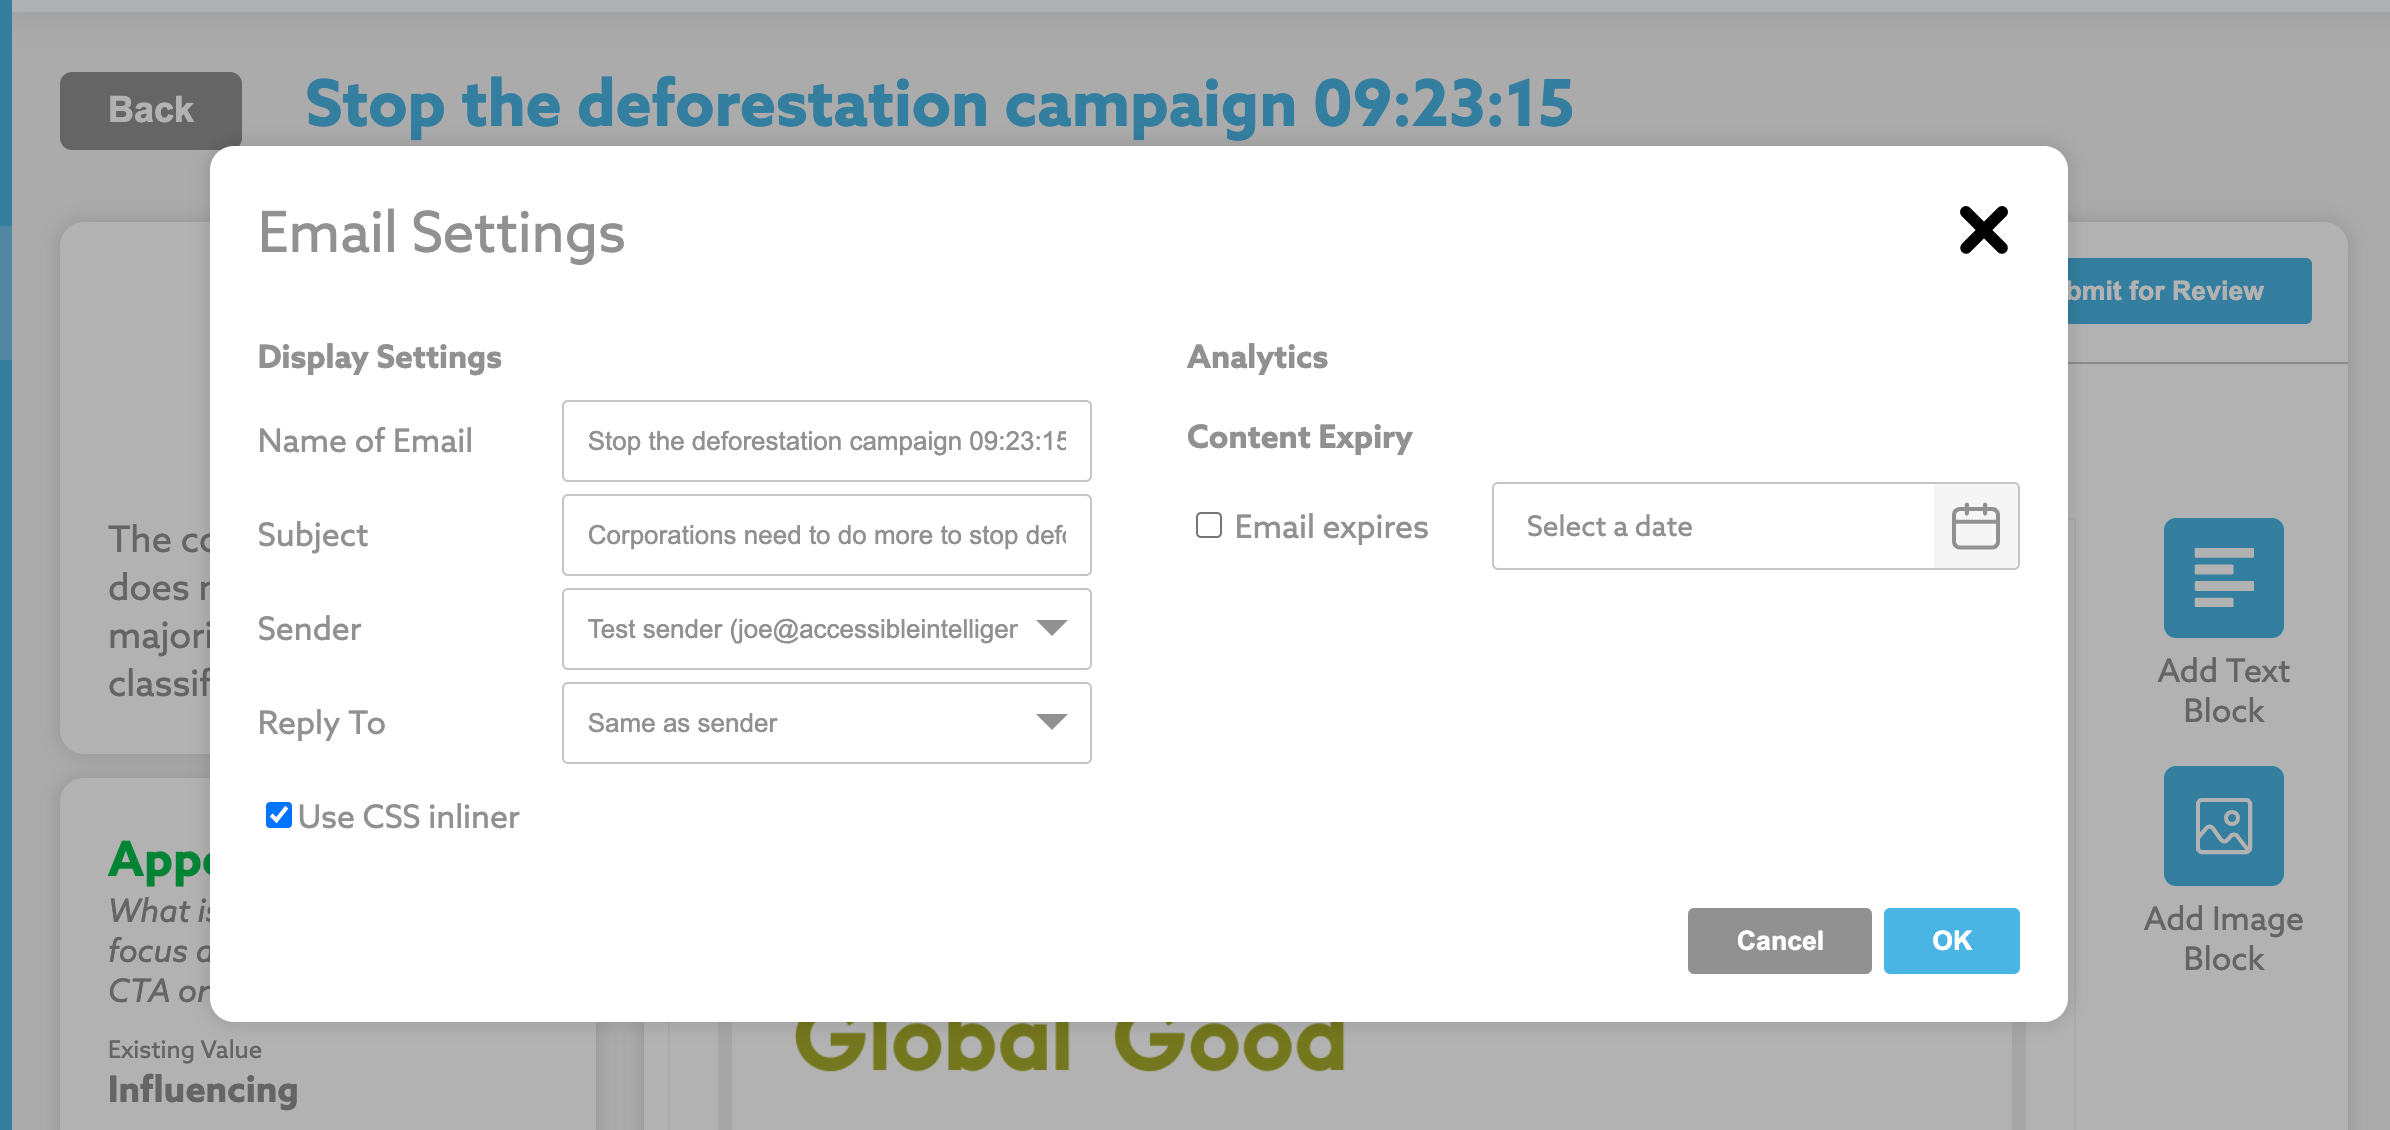Click the Reply To dropdown arrow
Image resolution: width=2390 pixels, height=1130 pixels.
(1052, 722)
